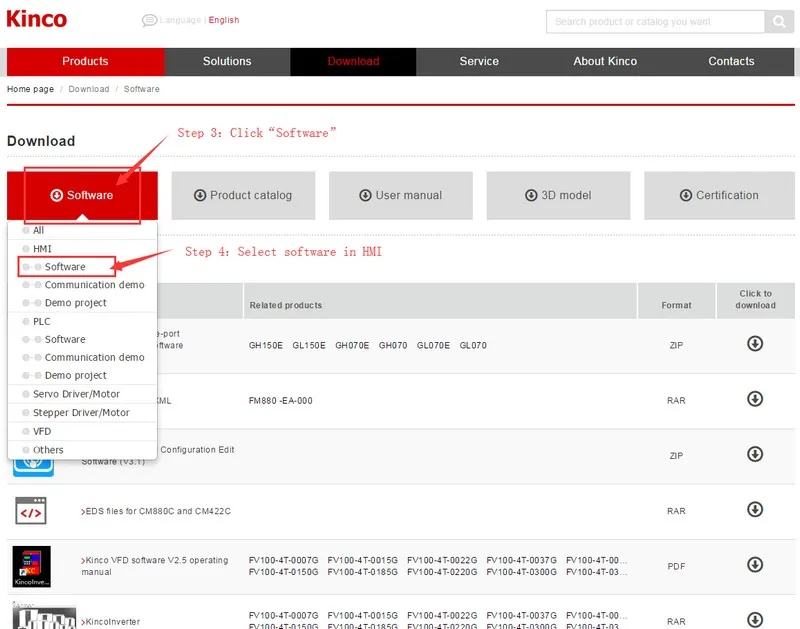Image resolution: width=800 pixels, height=629 pixels.
Task: Click related product FM880 -EA-000
Action: pos(280,401)
